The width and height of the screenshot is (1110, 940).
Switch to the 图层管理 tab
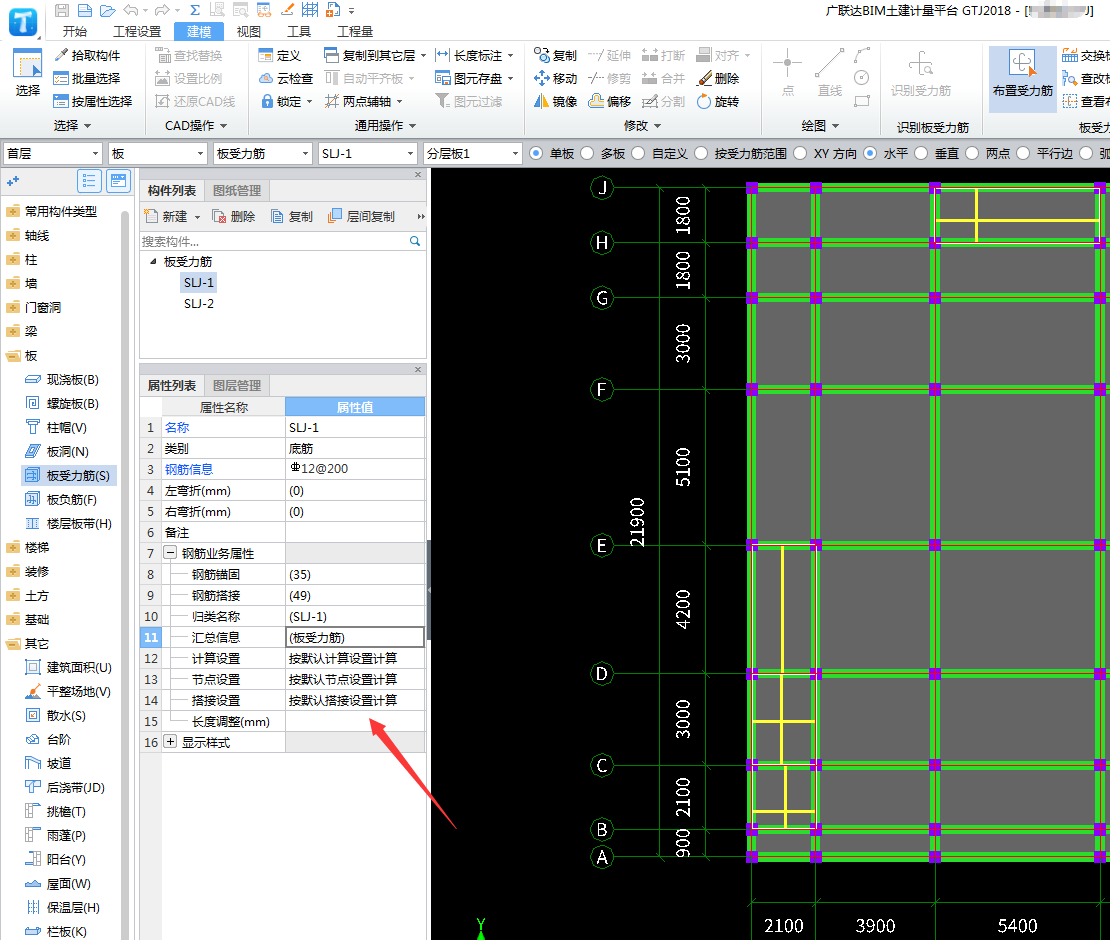(237, 386)
